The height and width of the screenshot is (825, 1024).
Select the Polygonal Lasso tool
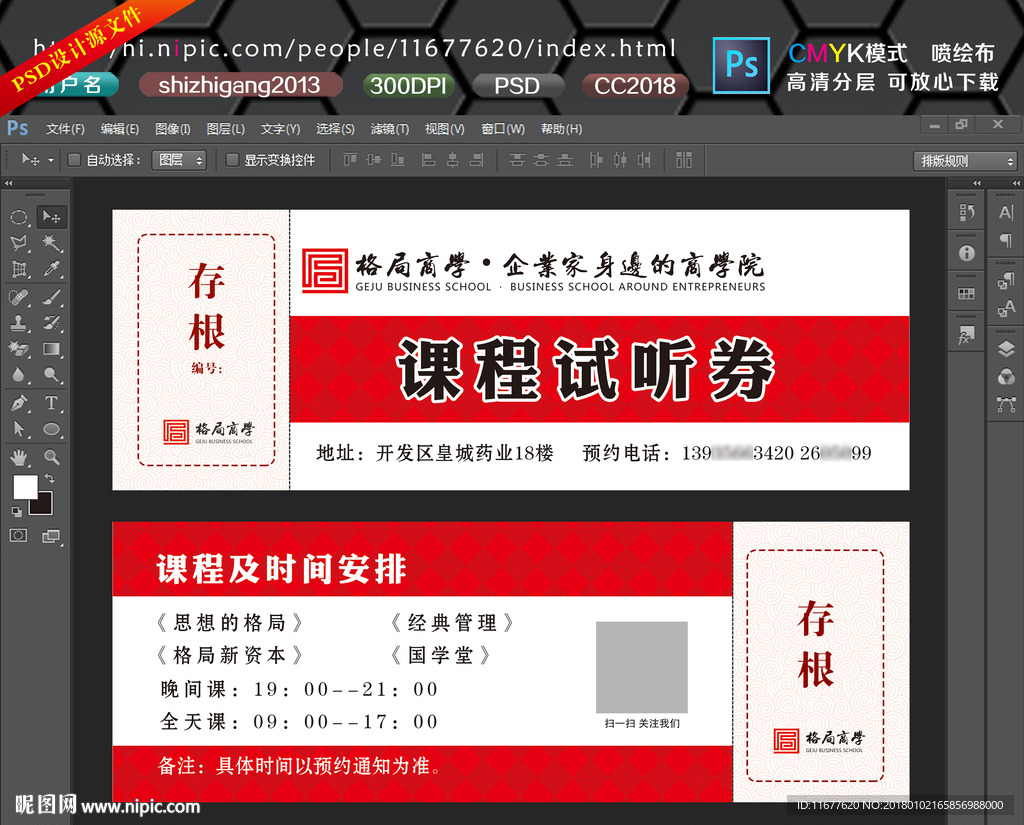tap(19, 243)
